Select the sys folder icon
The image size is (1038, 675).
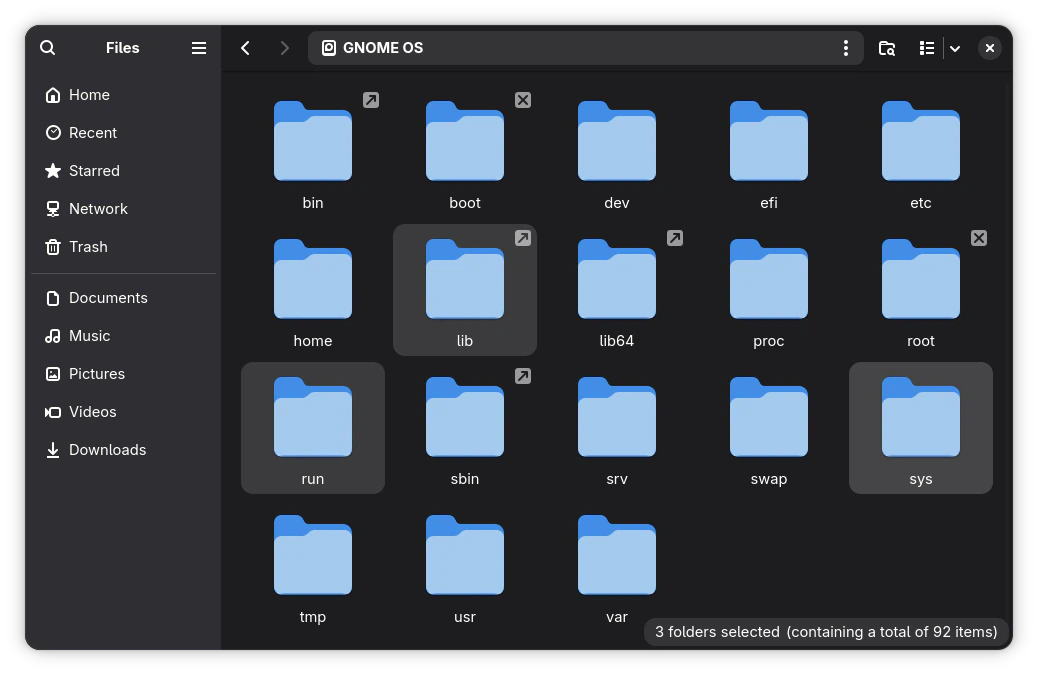click(x=921, y=417)
